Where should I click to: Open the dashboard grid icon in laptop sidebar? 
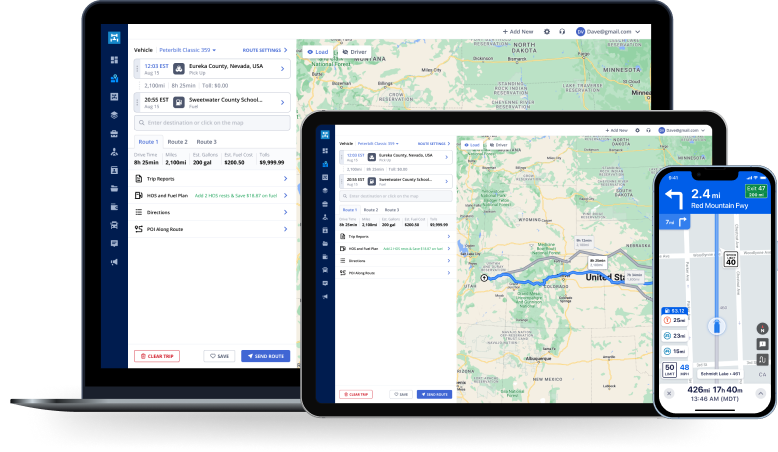coord(114,60)
